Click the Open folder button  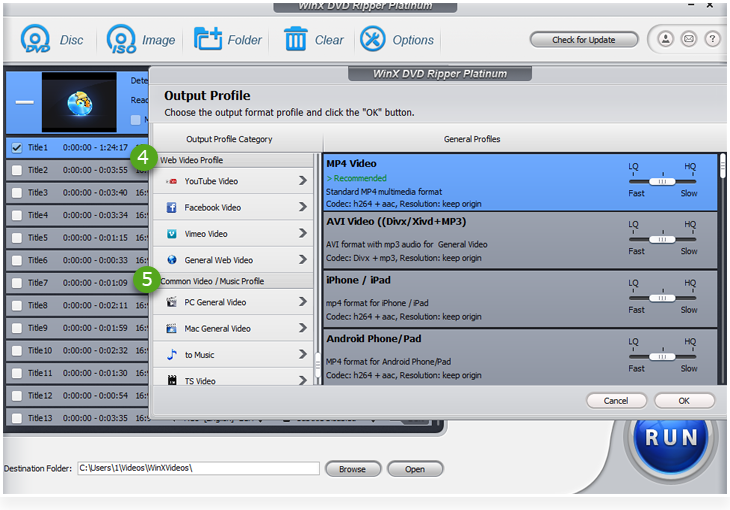[414, 469]
